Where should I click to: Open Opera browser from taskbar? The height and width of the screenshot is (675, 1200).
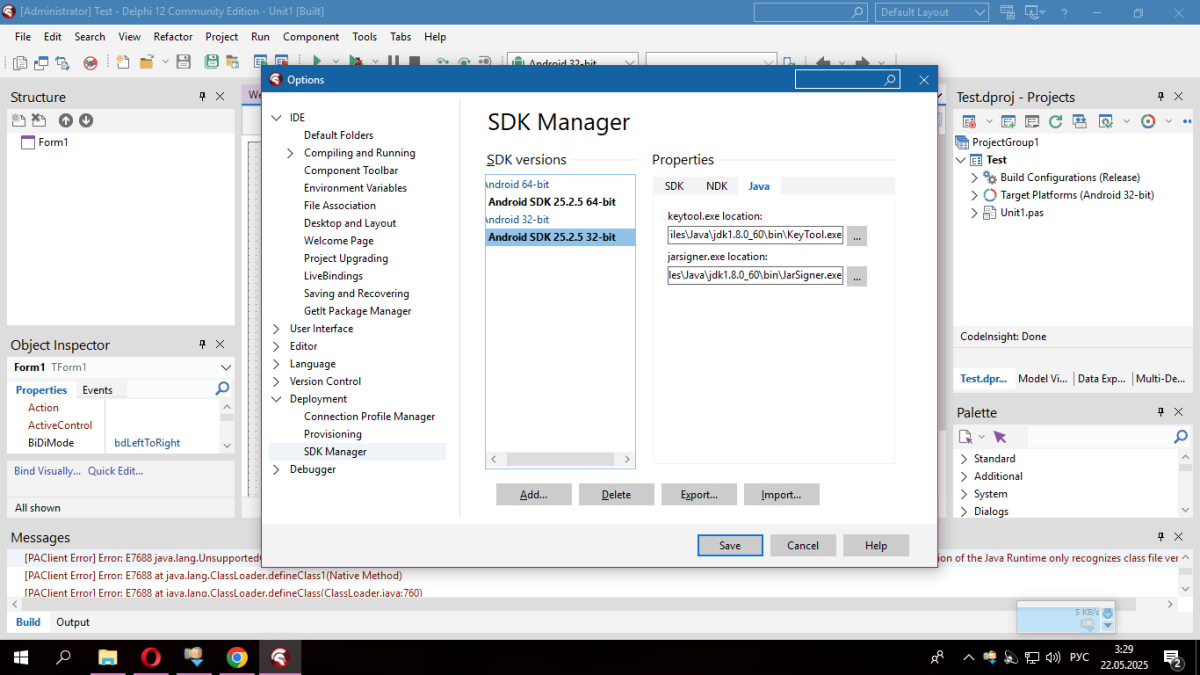(x=151, y=657)
